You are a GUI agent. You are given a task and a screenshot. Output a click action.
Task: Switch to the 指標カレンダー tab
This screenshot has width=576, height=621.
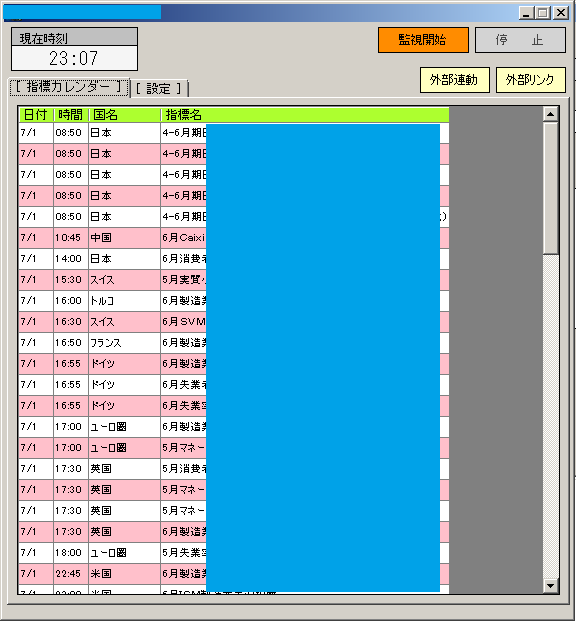69,87
